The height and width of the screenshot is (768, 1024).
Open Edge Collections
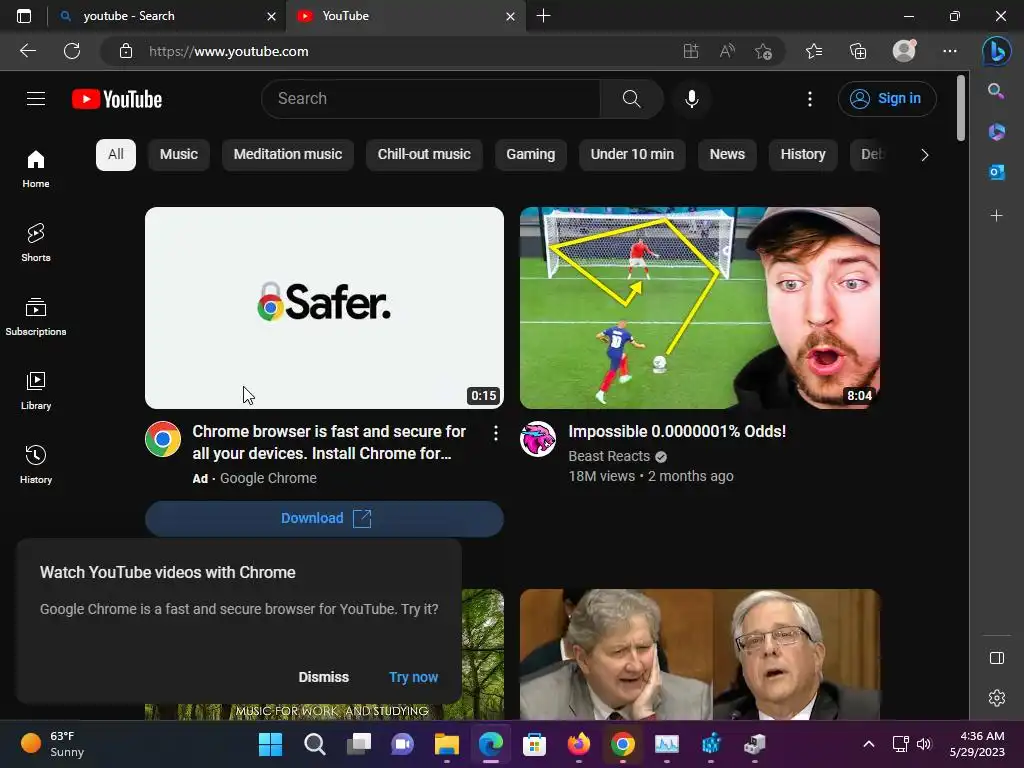click(x=857, y=51)
